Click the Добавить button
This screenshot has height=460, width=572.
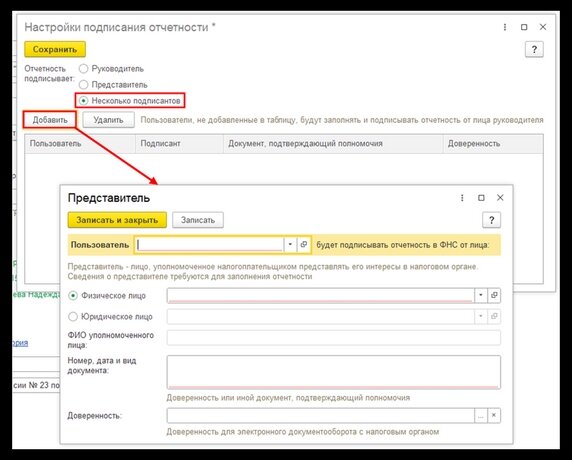50,120
